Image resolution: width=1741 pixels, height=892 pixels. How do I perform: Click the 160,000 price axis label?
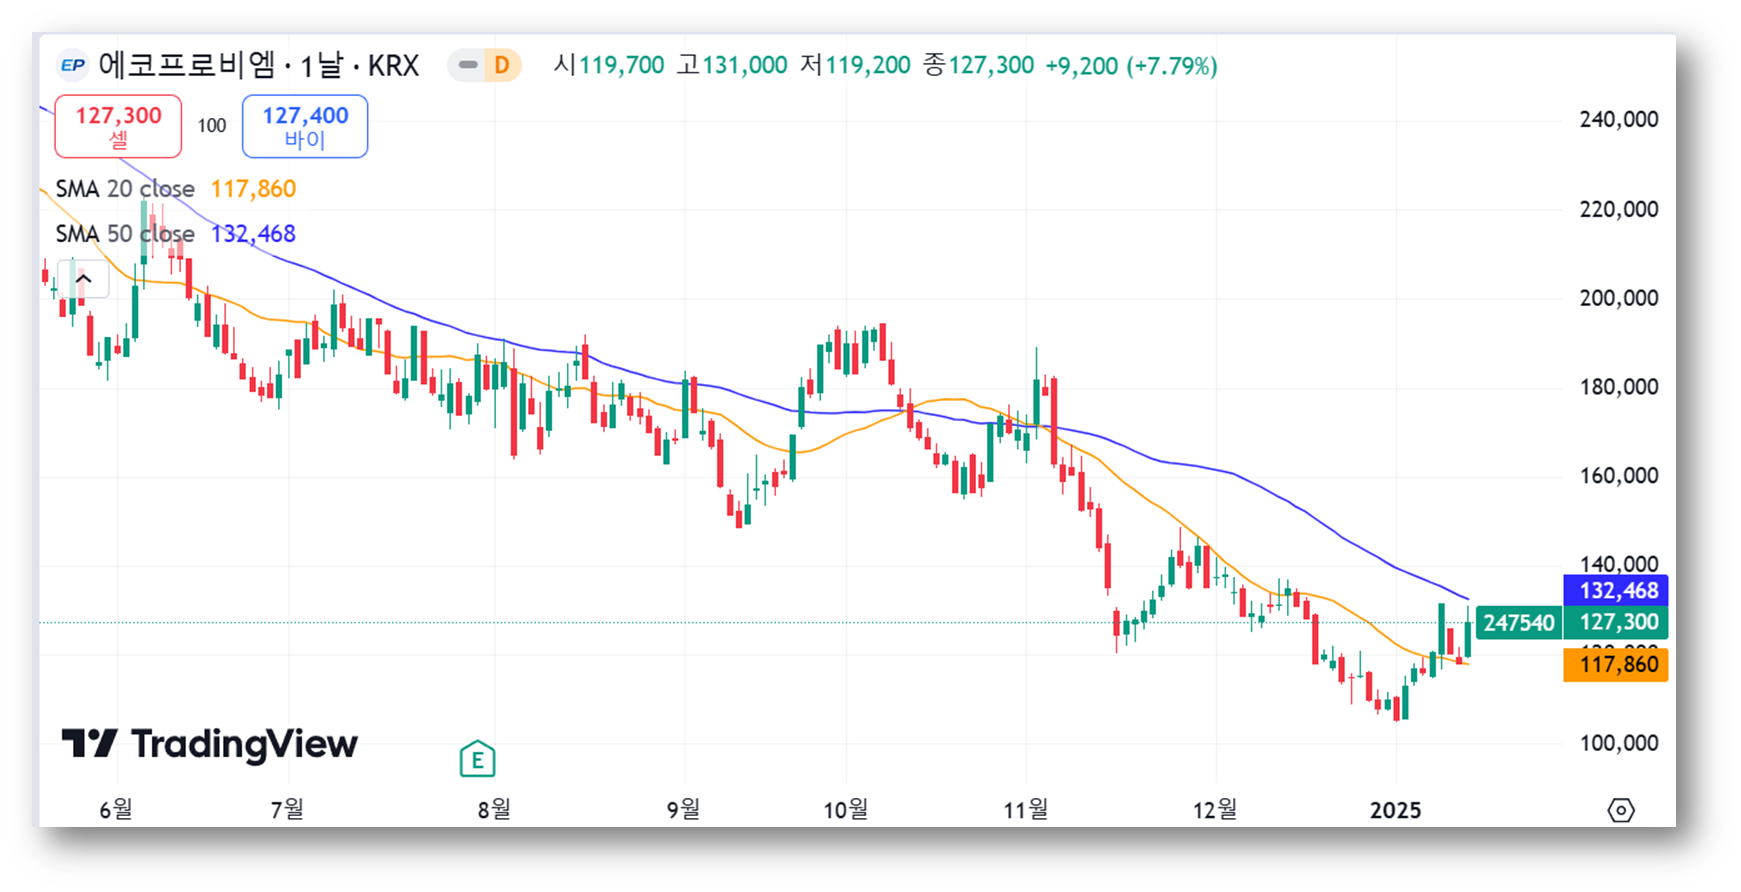pos(1618,476)
